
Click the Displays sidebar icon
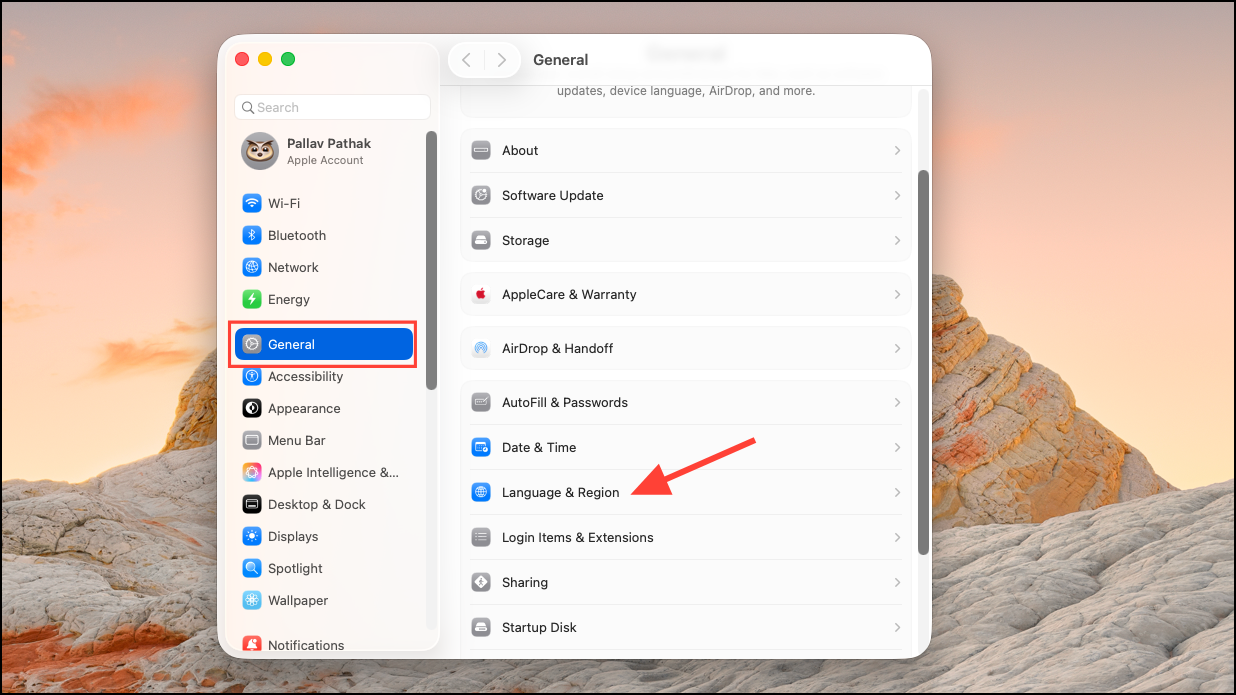coord(252,536)
